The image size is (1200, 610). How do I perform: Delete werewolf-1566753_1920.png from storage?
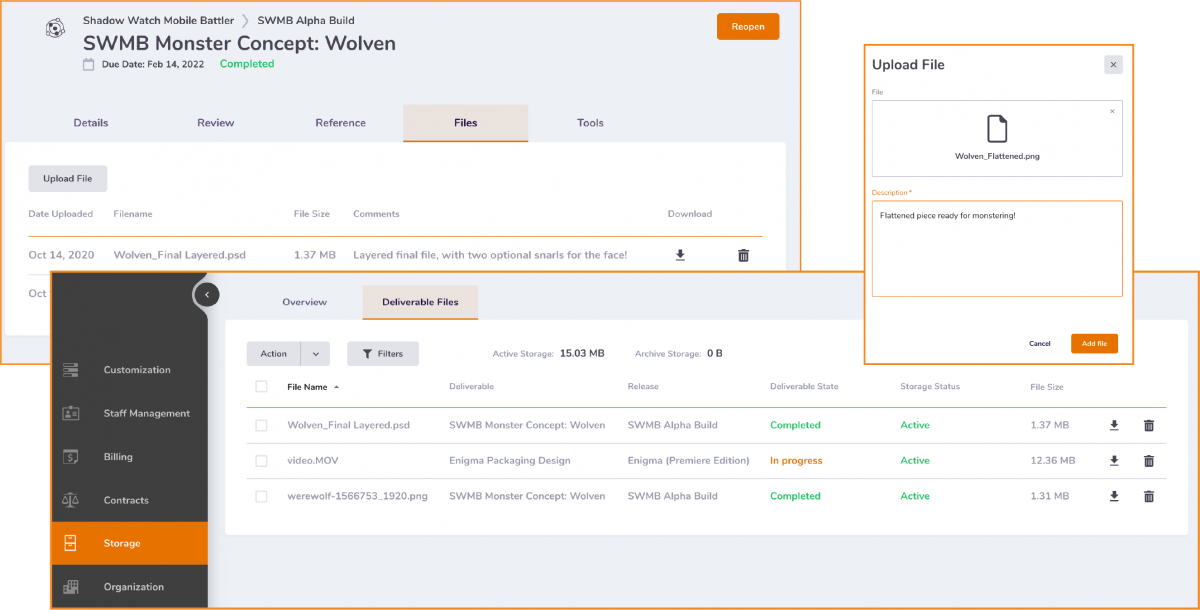[1148, 496]
